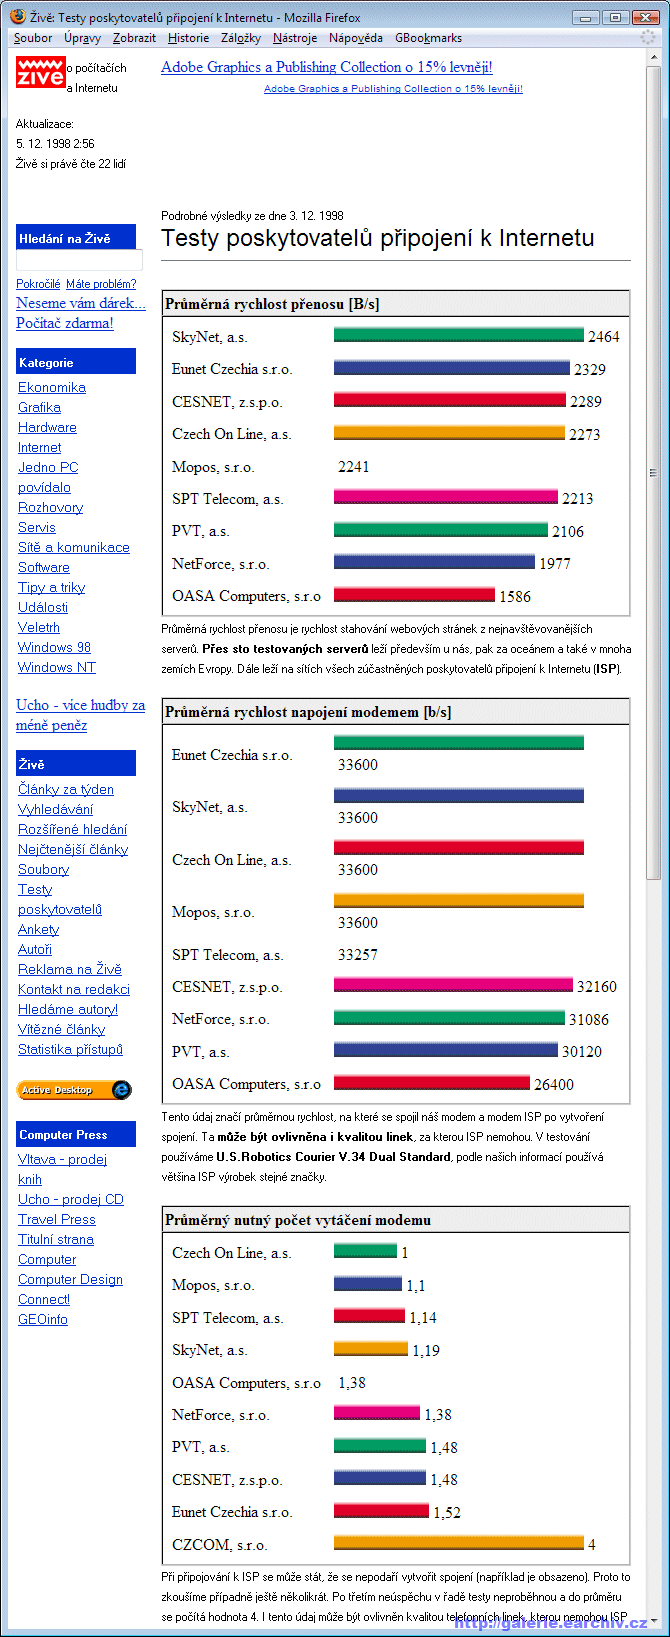
Task: Open the Autoři link
Action: [35, 949]
